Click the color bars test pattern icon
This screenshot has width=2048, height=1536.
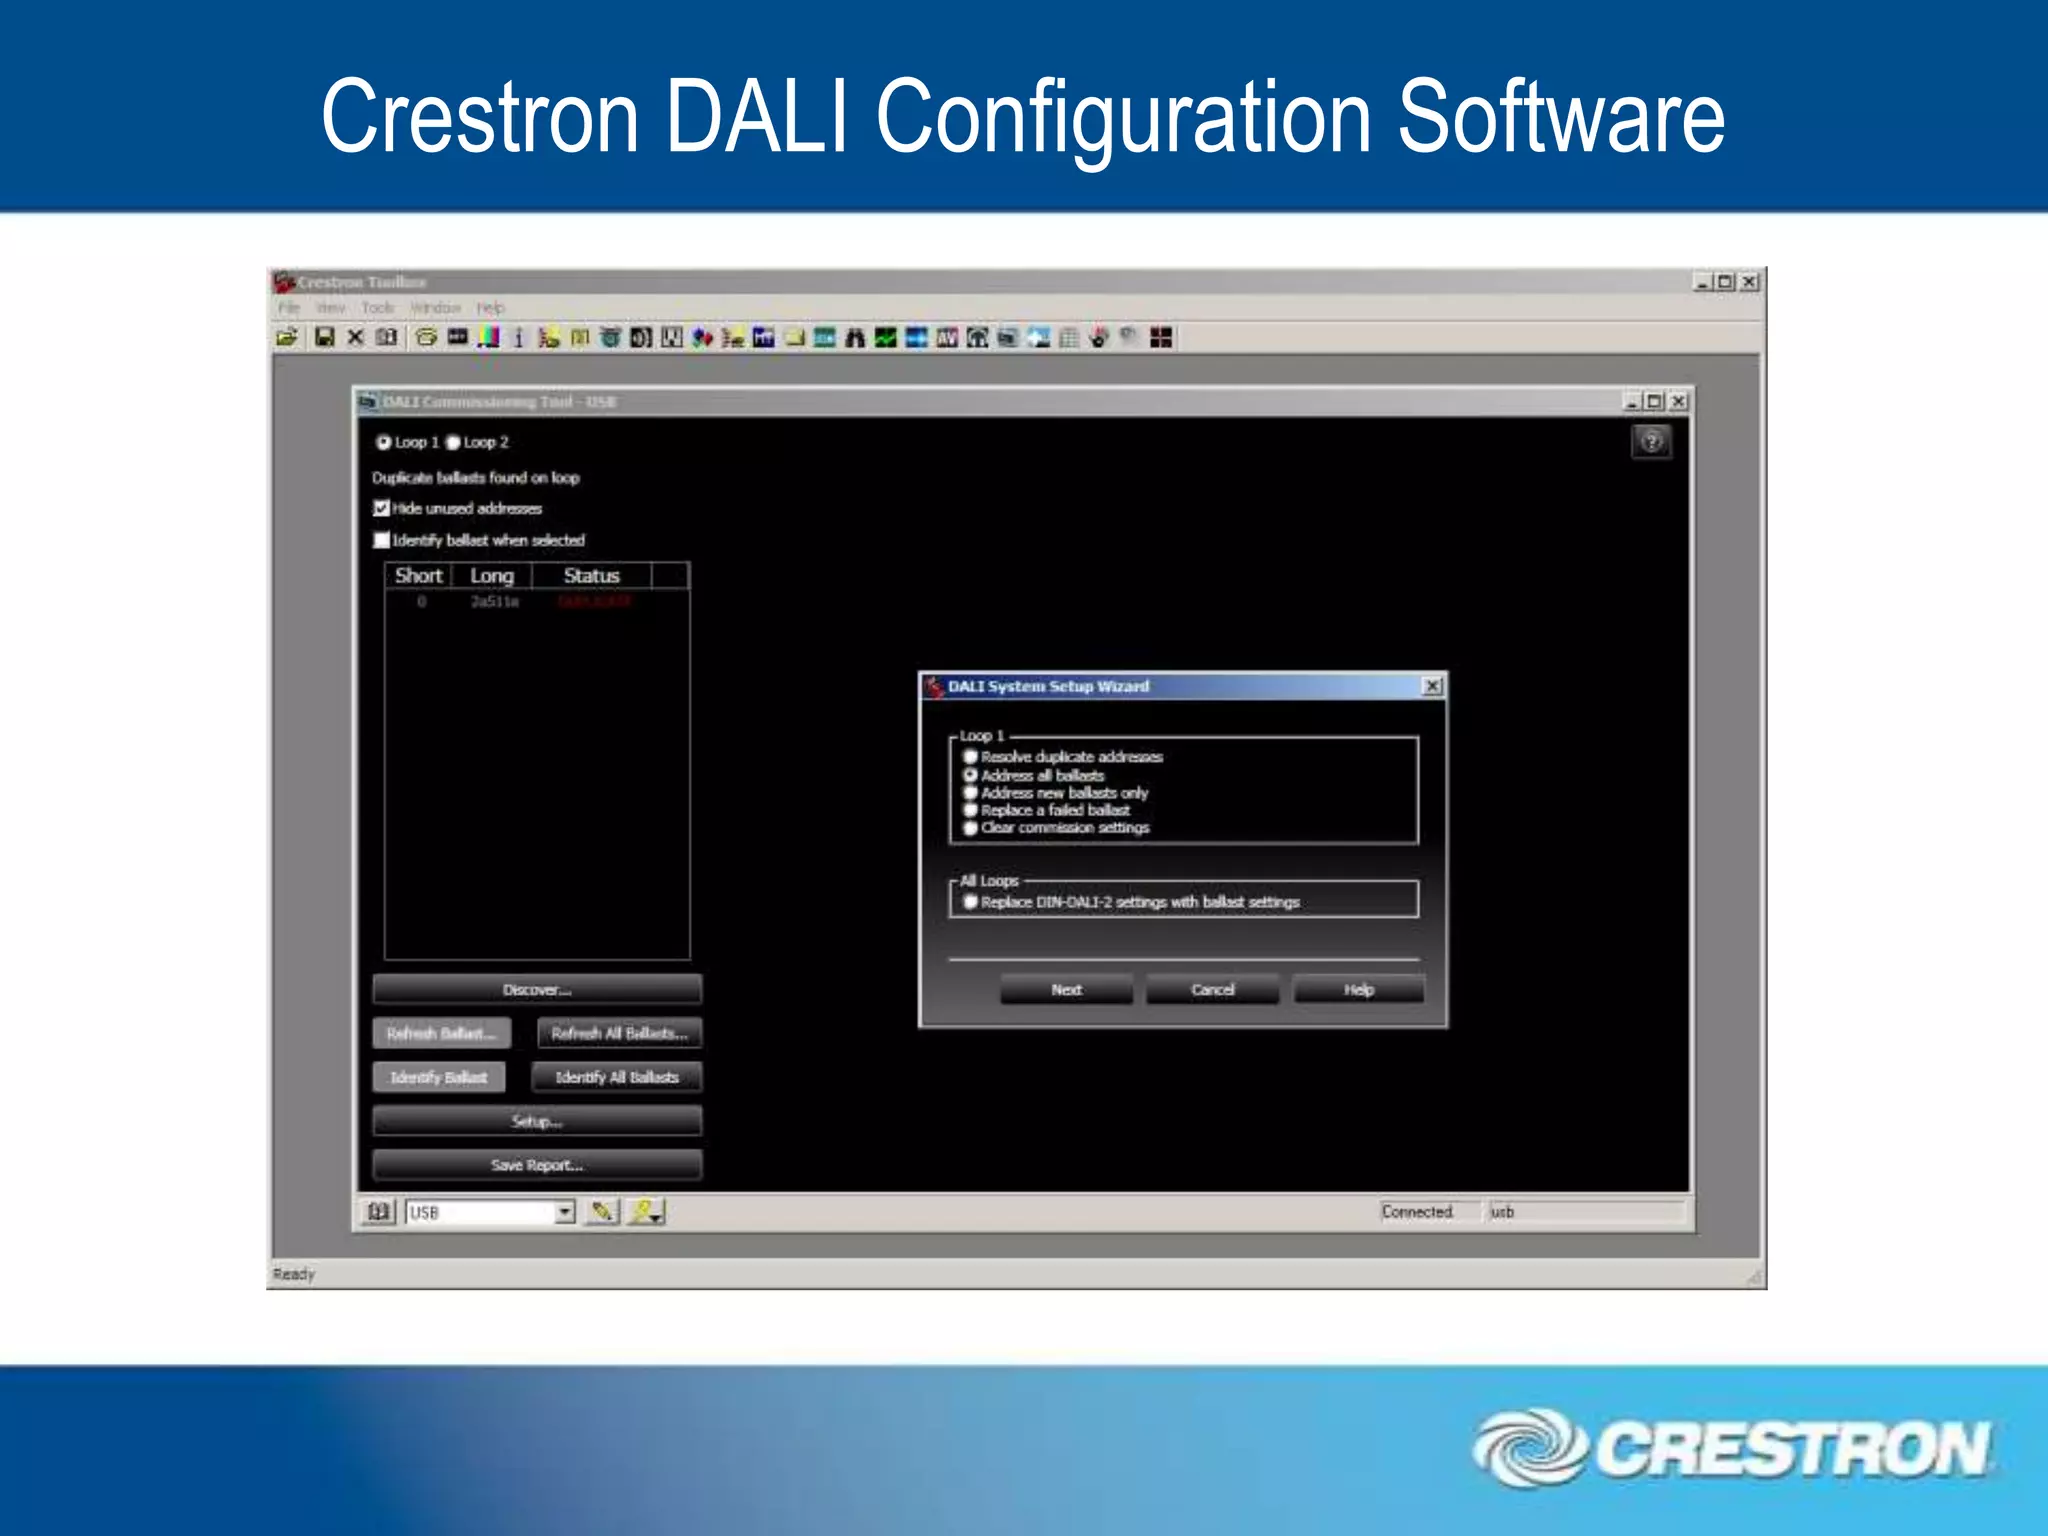[488, 338]
